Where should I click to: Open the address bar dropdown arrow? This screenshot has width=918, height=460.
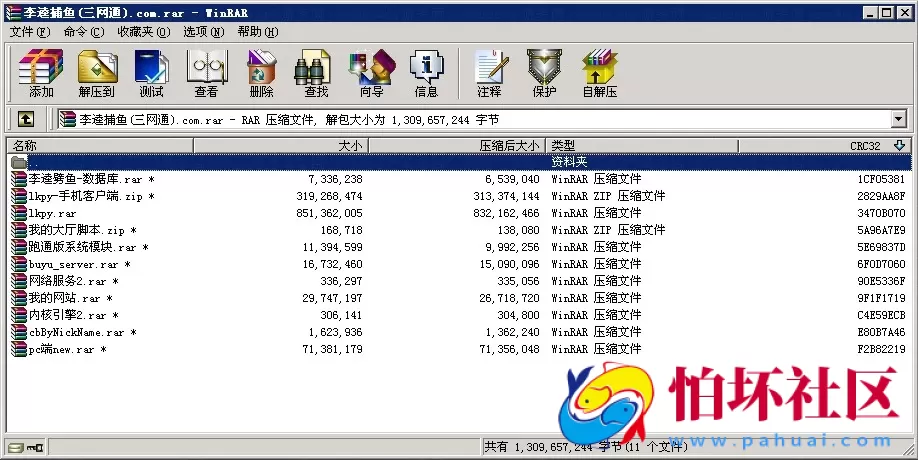point(899,119)
